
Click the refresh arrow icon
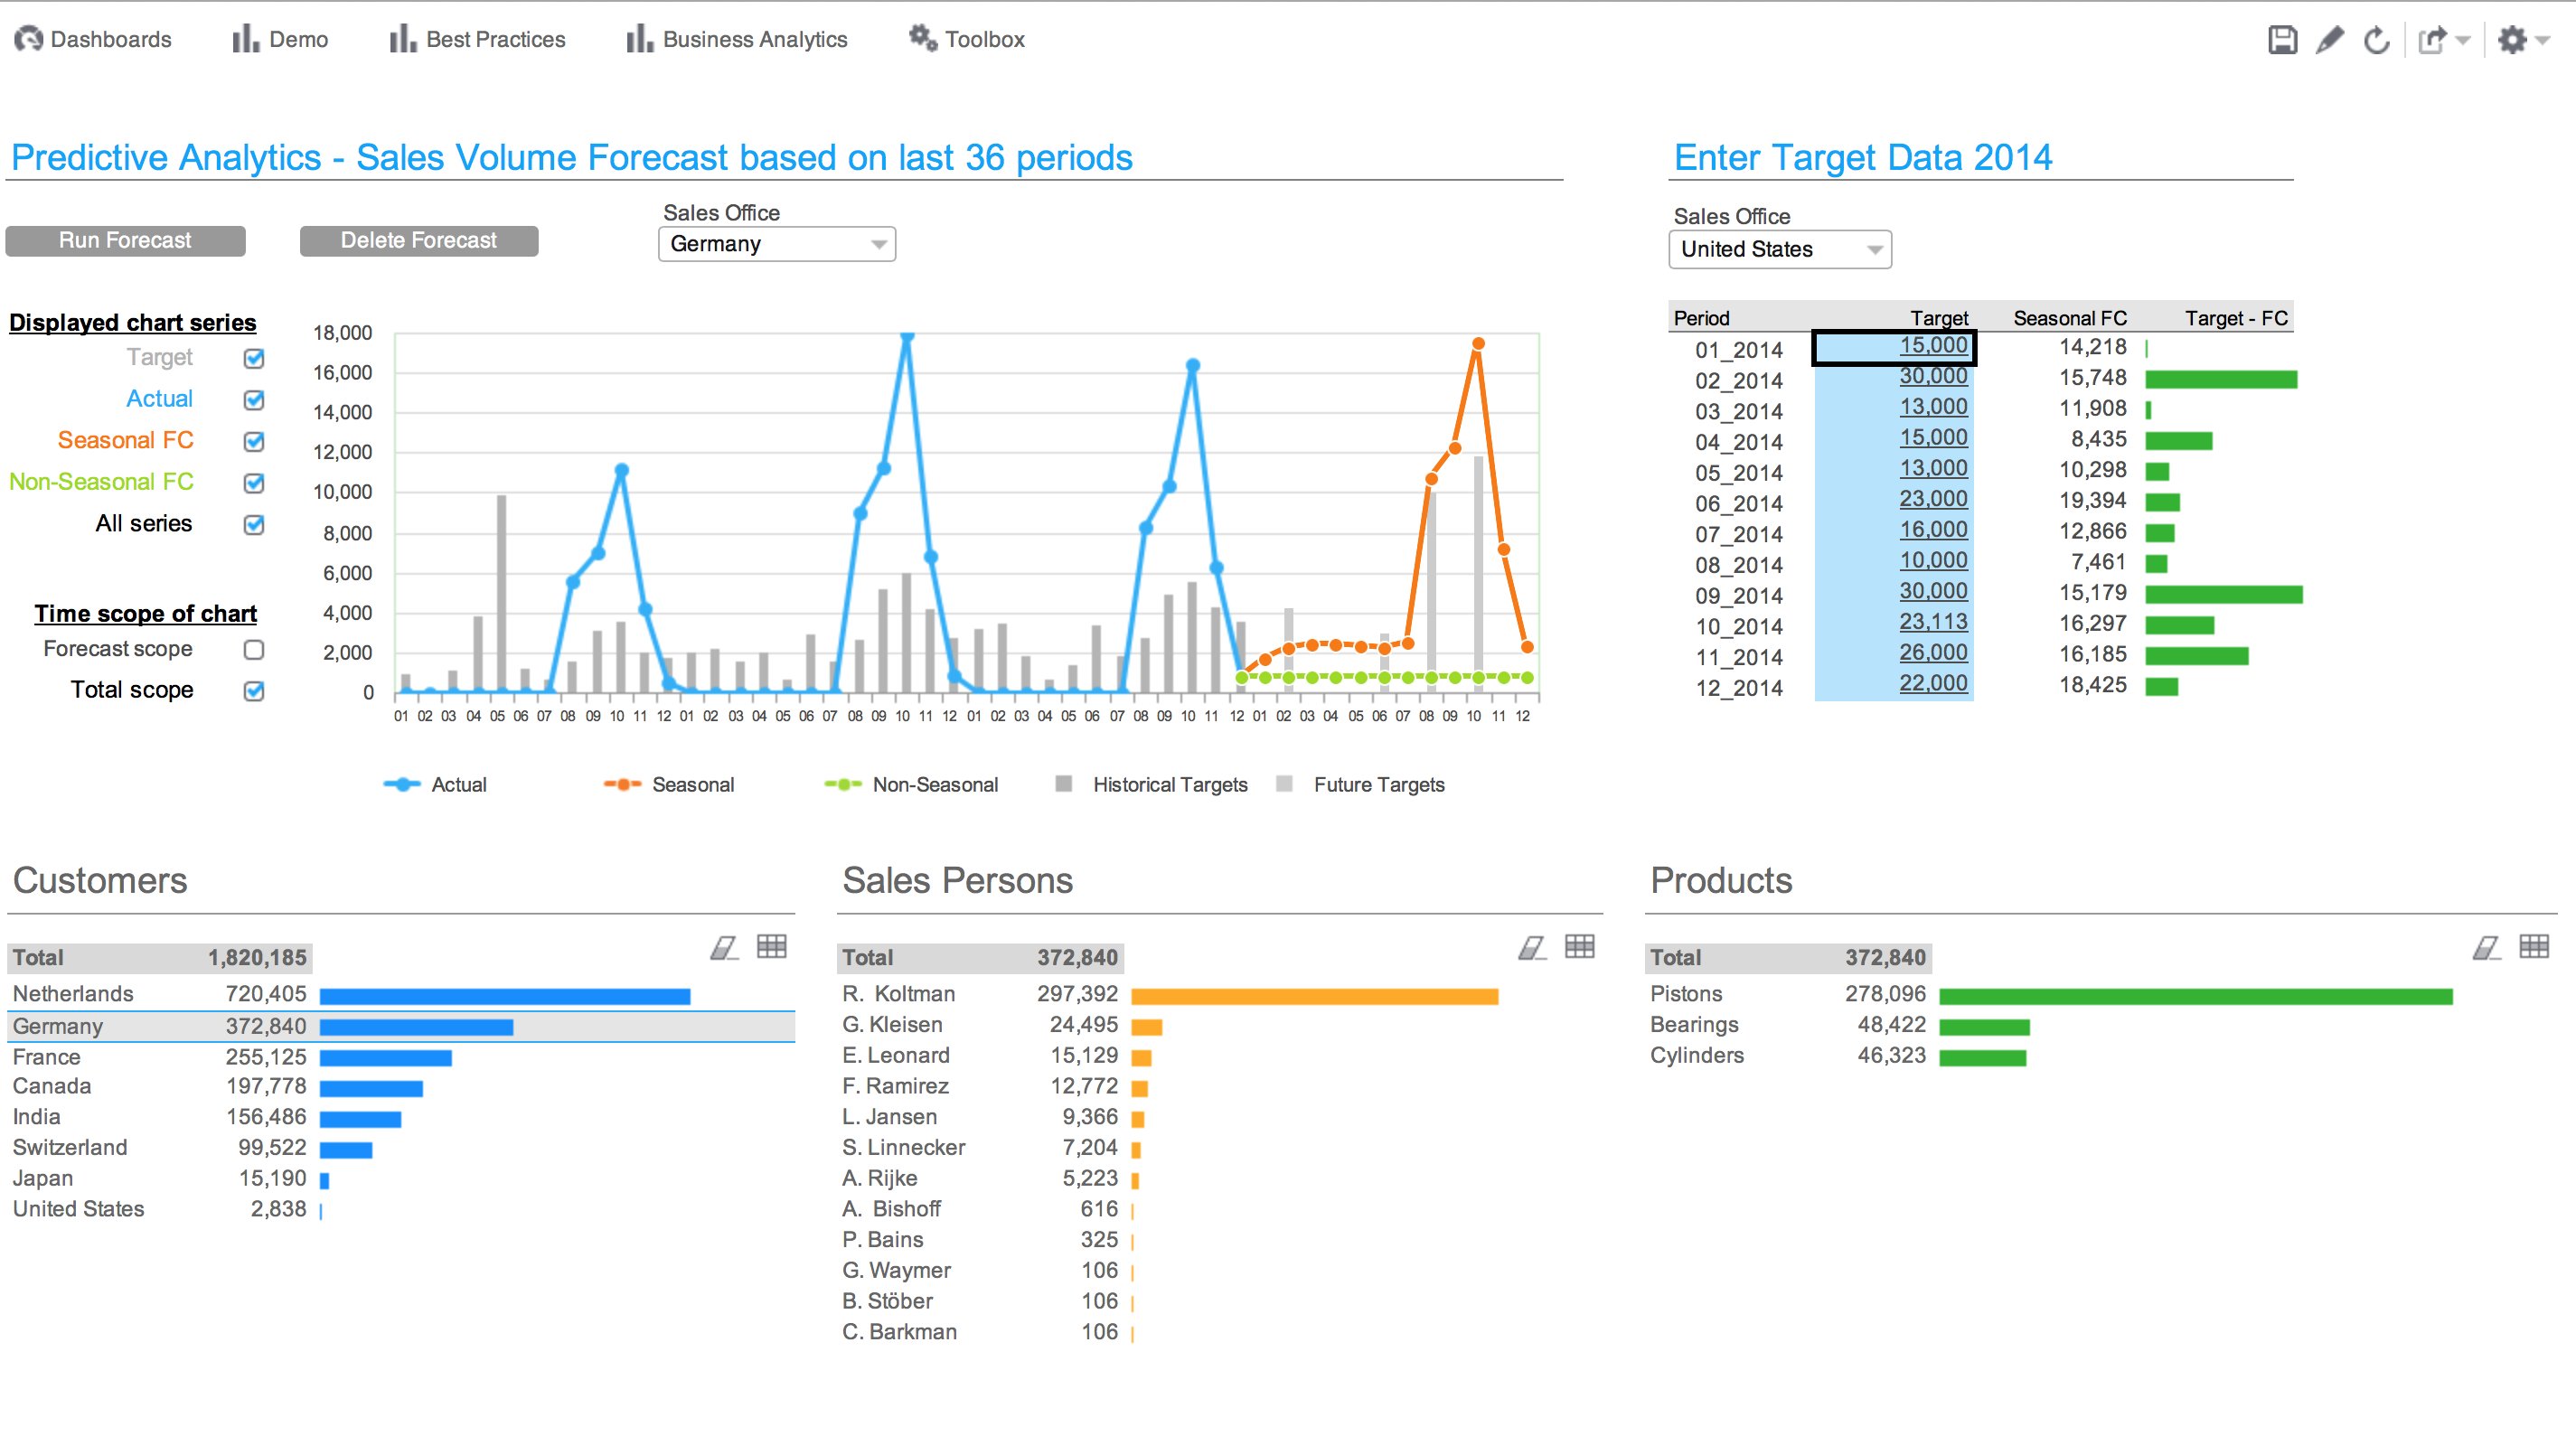click(2377, 40)
